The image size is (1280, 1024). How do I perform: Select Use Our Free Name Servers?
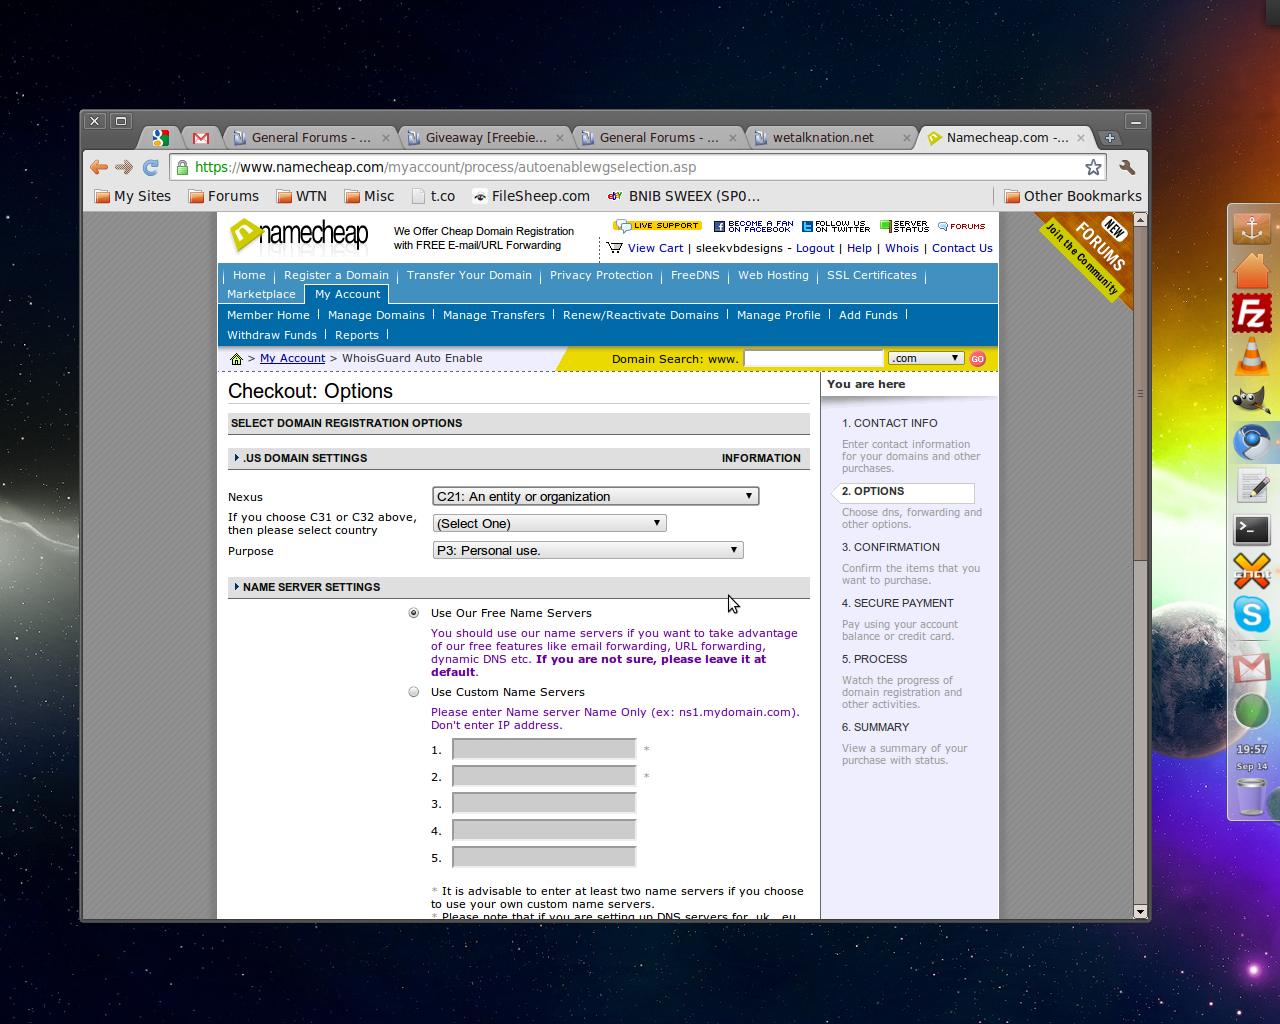point(414,613)
